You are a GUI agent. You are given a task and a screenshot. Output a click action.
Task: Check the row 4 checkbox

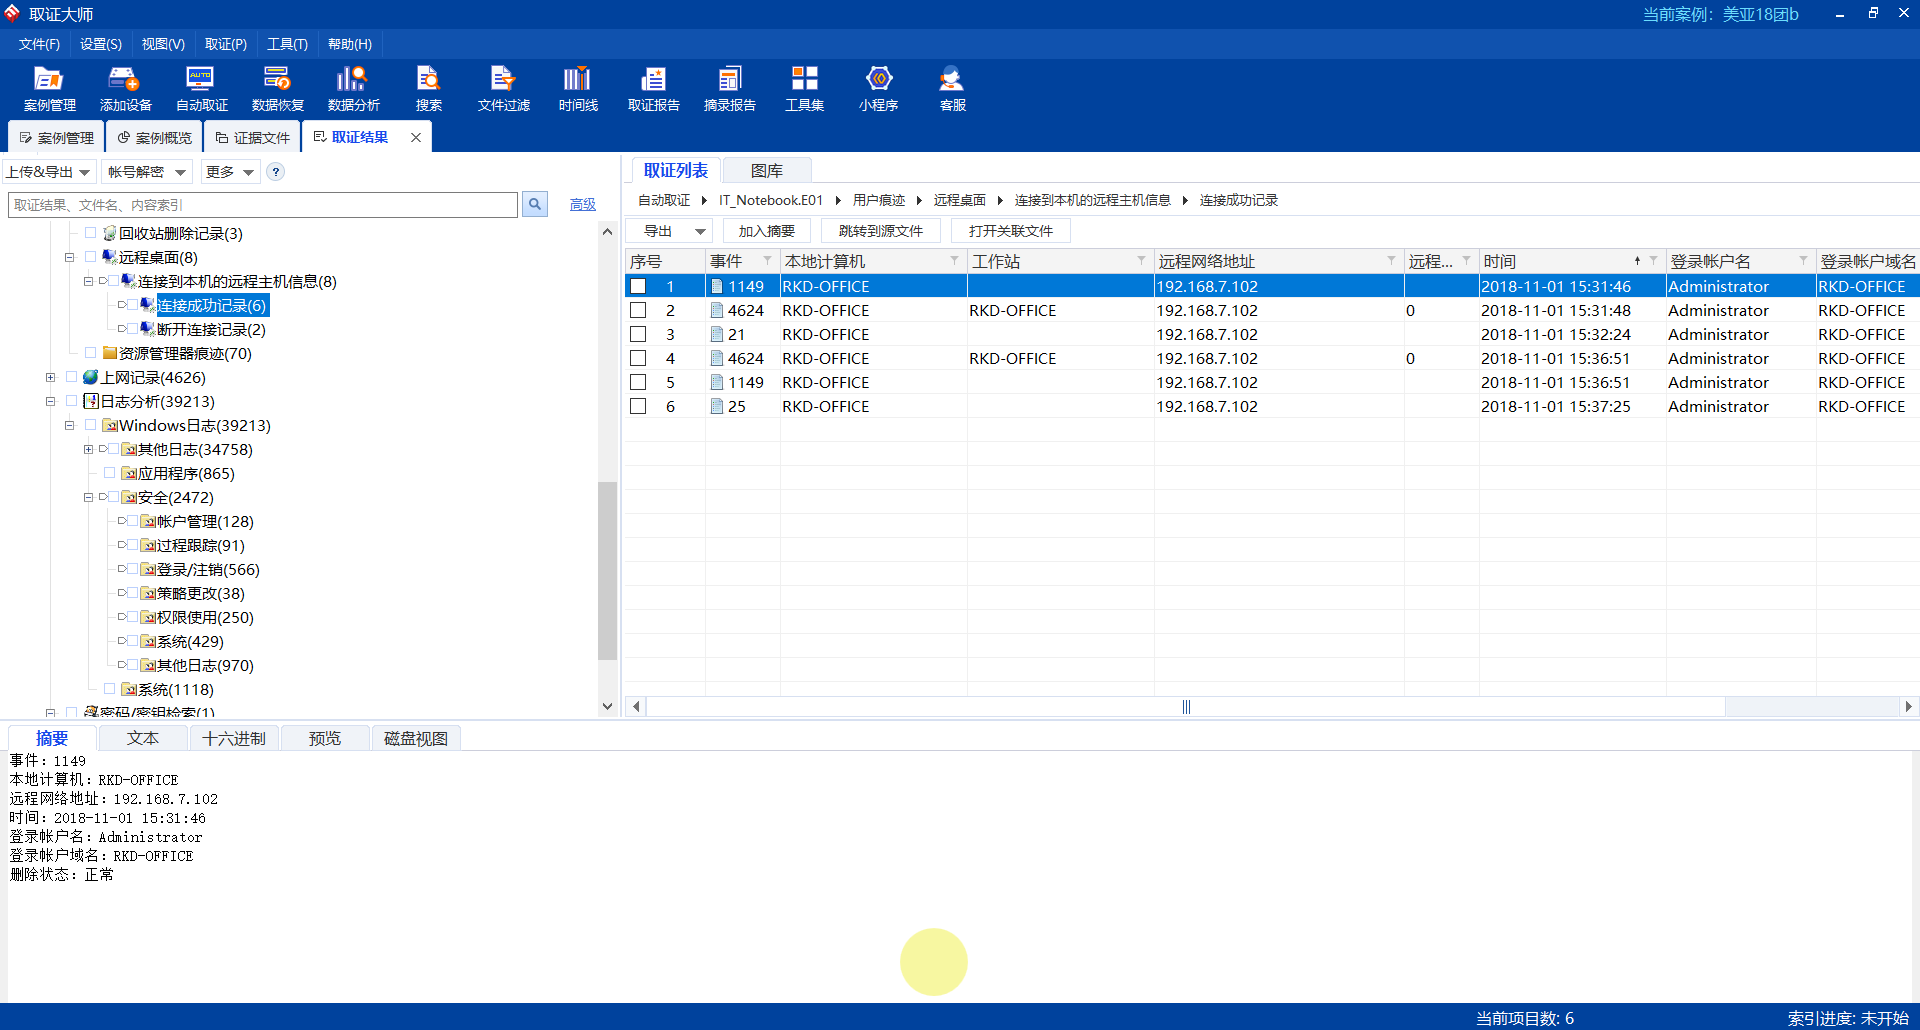[x=638, y=358]
